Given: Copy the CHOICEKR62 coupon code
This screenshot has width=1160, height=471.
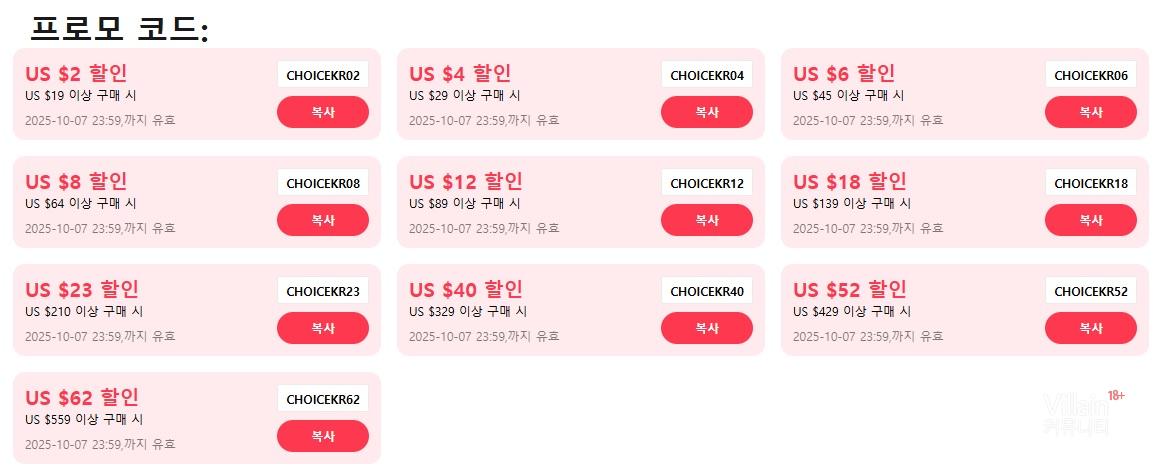Looking at the screenshot, I should (322, 436).
